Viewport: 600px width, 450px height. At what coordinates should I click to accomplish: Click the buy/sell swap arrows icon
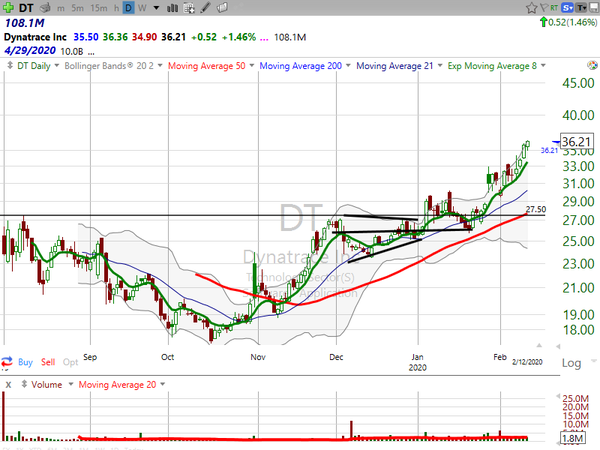click(x=7, y=361)
